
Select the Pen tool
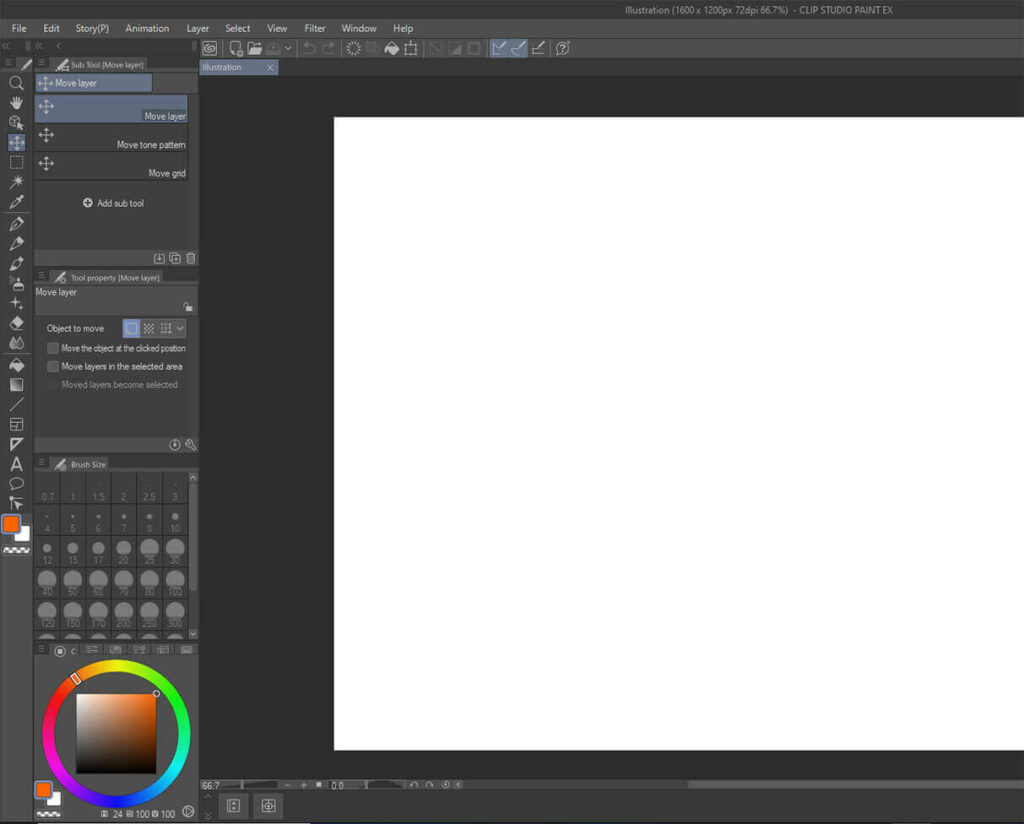(x=16, y=222)
